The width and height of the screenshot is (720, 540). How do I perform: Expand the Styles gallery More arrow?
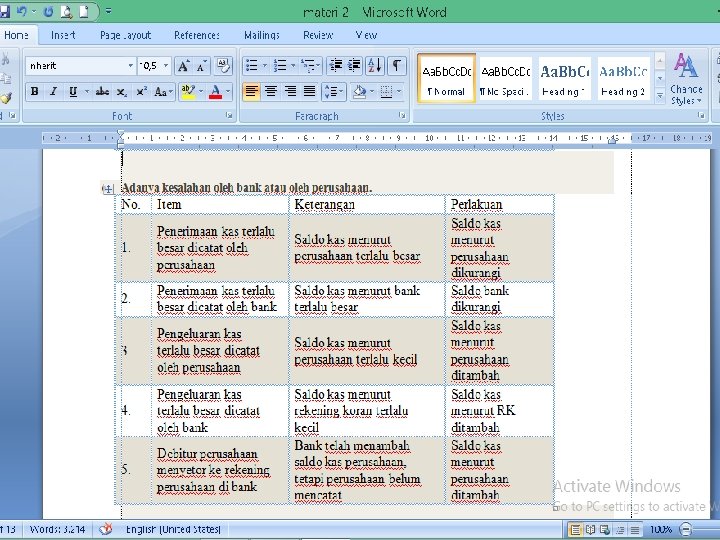660,95
